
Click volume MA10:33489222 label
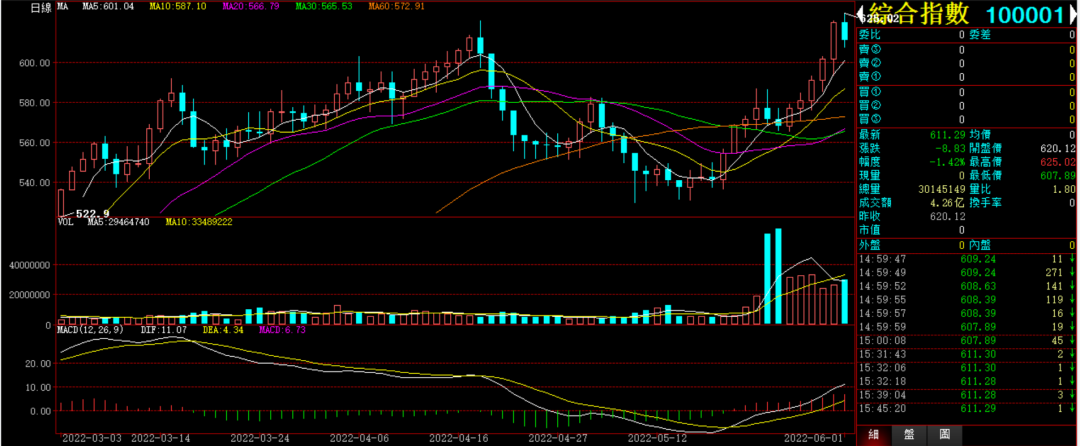198,222
